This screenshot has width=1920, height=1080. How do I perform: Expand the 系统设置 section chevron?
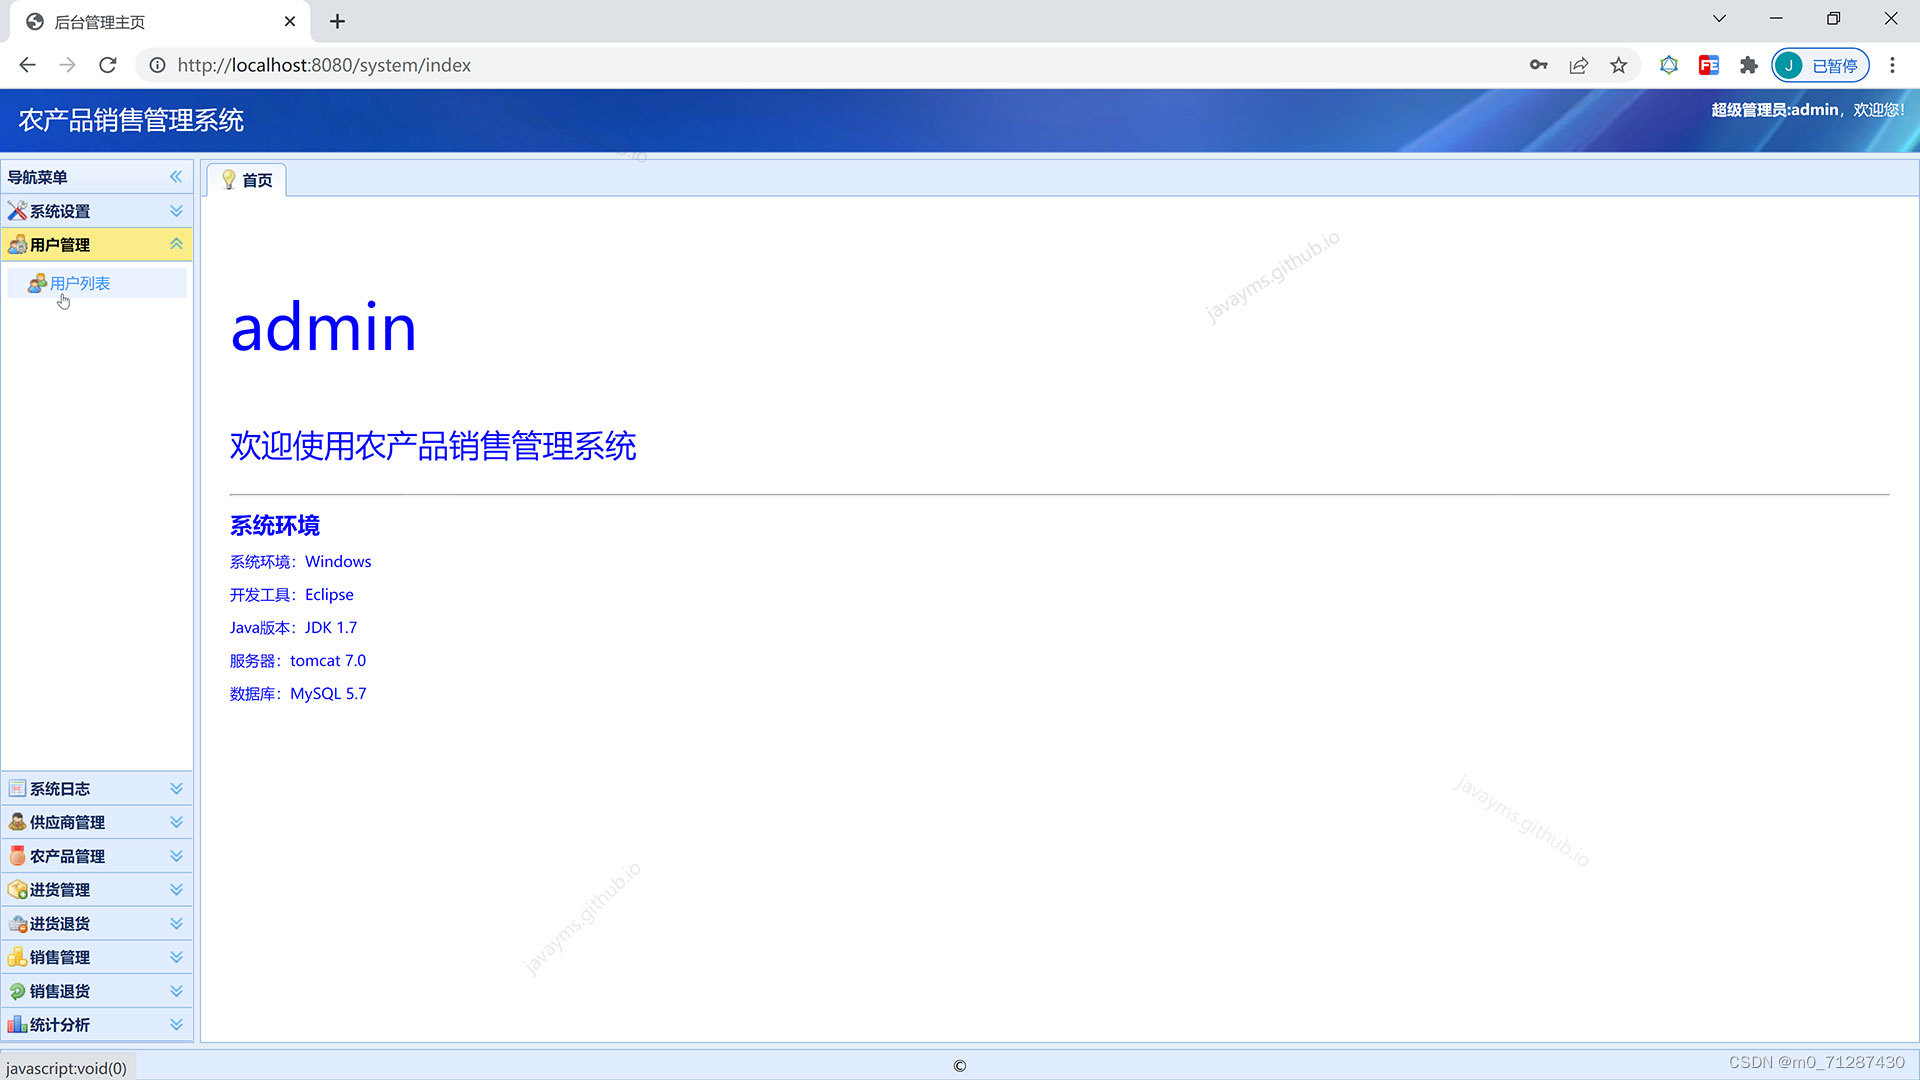[176, 211]
